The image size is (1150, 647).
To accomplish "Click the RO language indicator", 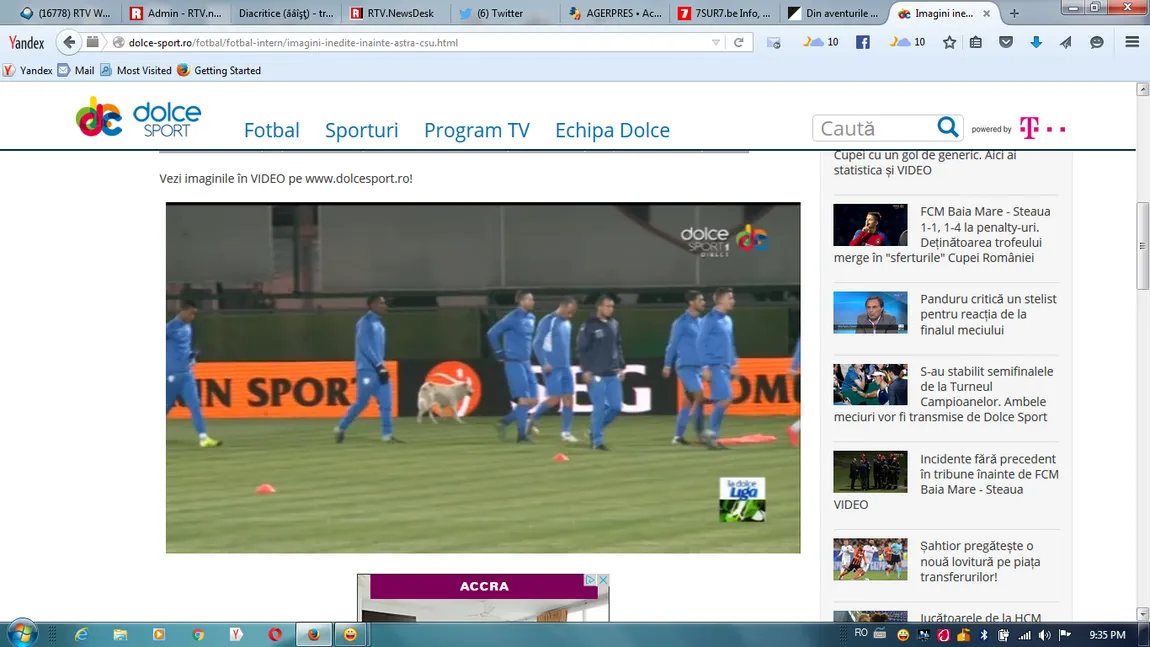I will (861, 633).
